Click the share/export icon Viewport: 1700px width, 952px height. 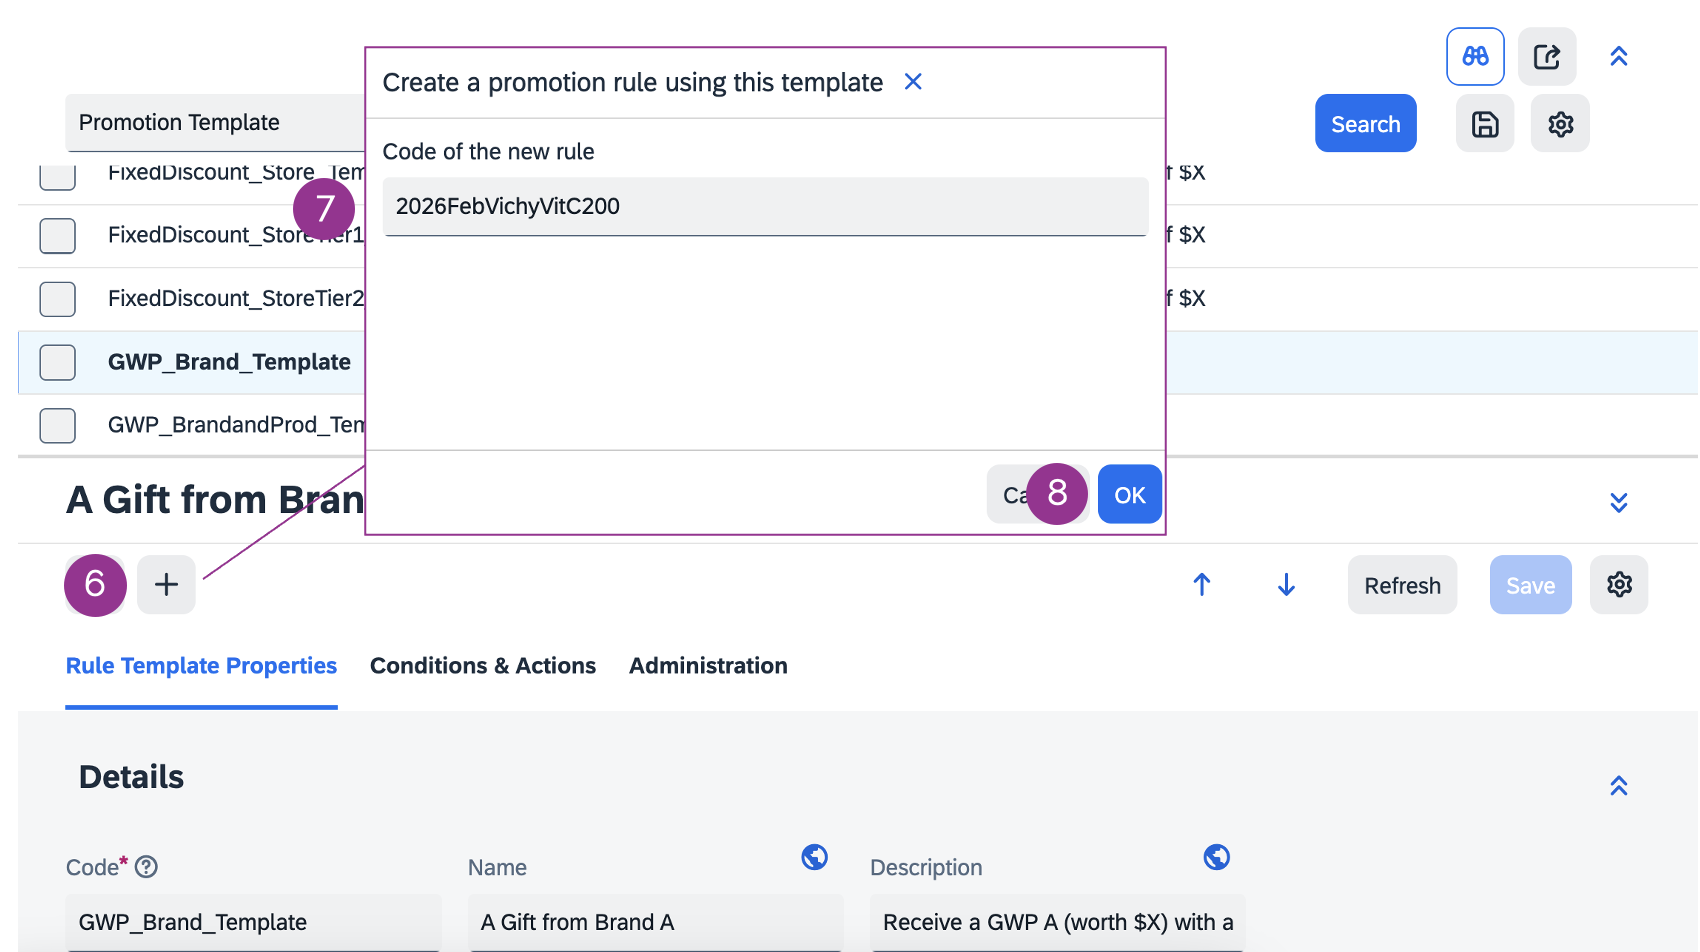click(1547, 57)
